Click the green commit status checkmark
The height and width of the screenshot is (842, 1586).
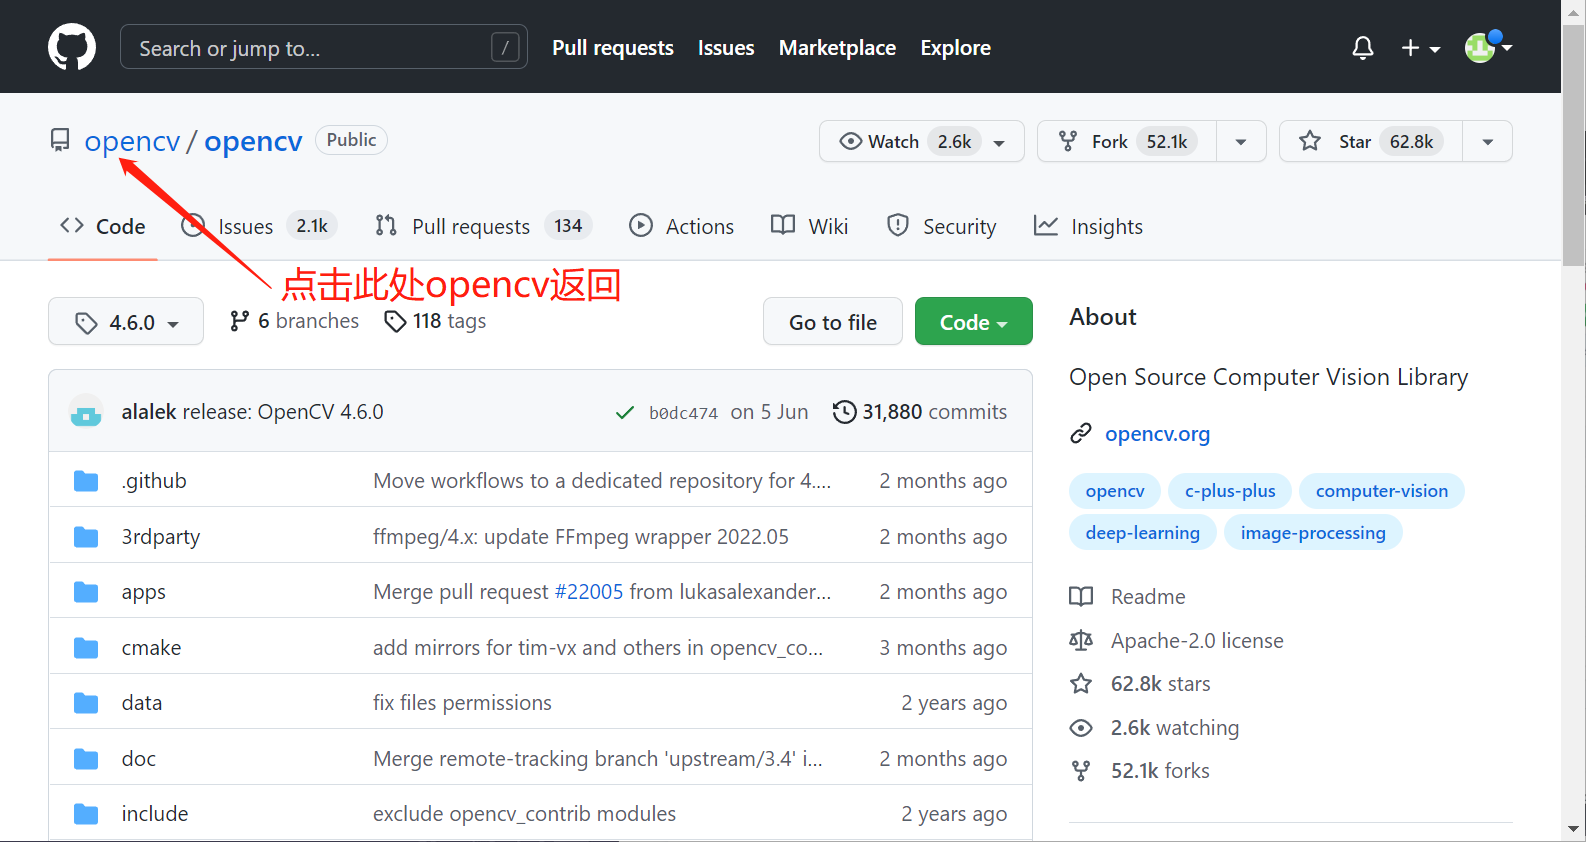625,412
